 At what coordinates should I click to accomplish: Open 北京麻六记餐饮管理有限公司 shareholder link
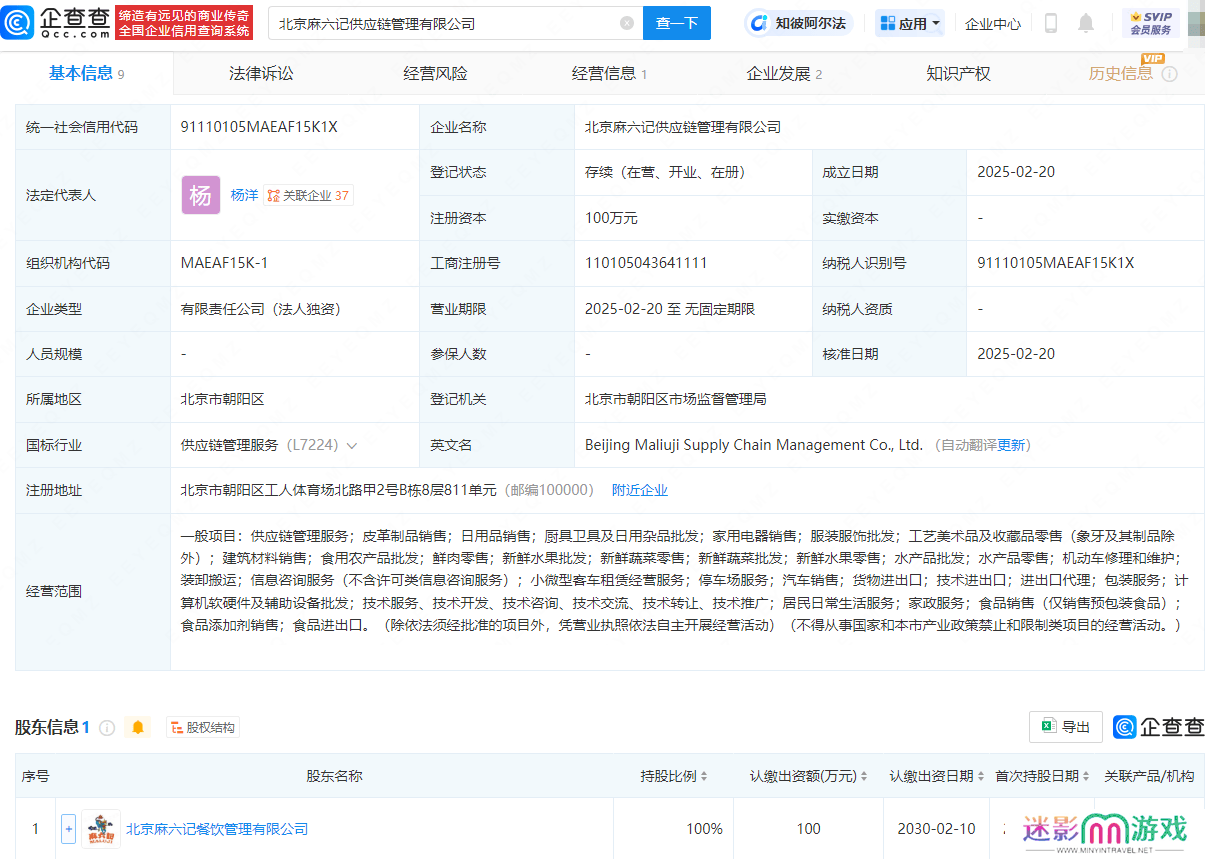(217, 829)
